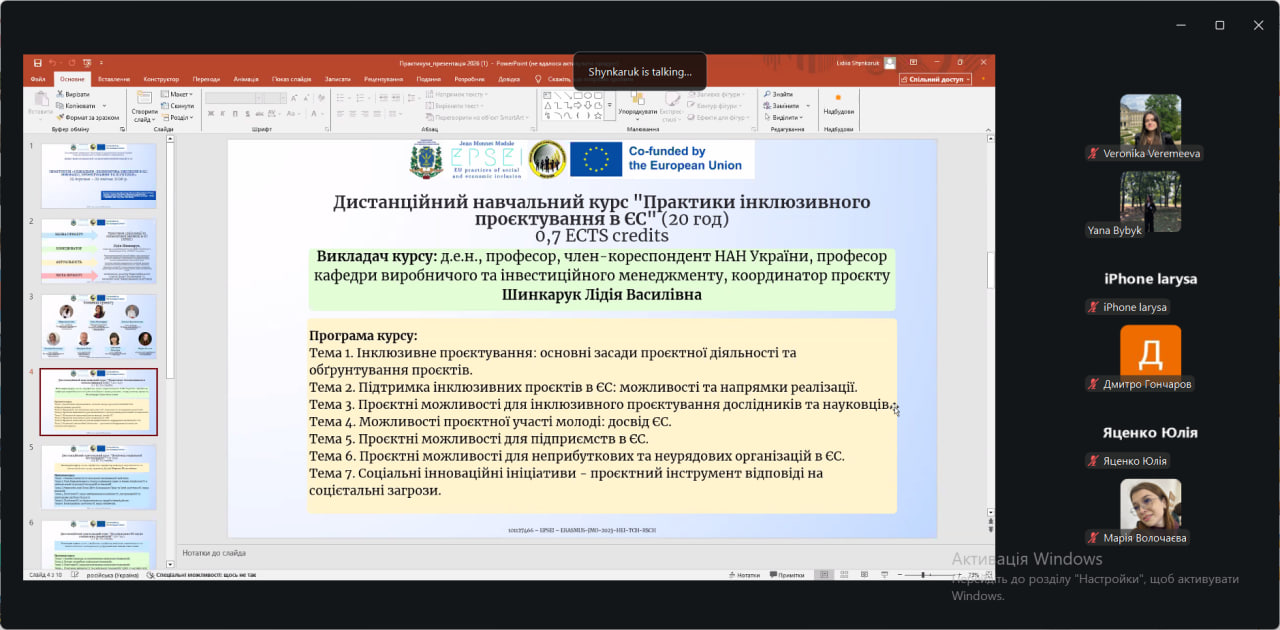The height and width of the screenshot is (630, 1280).
Task: Expand the Layout (Макет) dropdown
Action: pos(178,94)
